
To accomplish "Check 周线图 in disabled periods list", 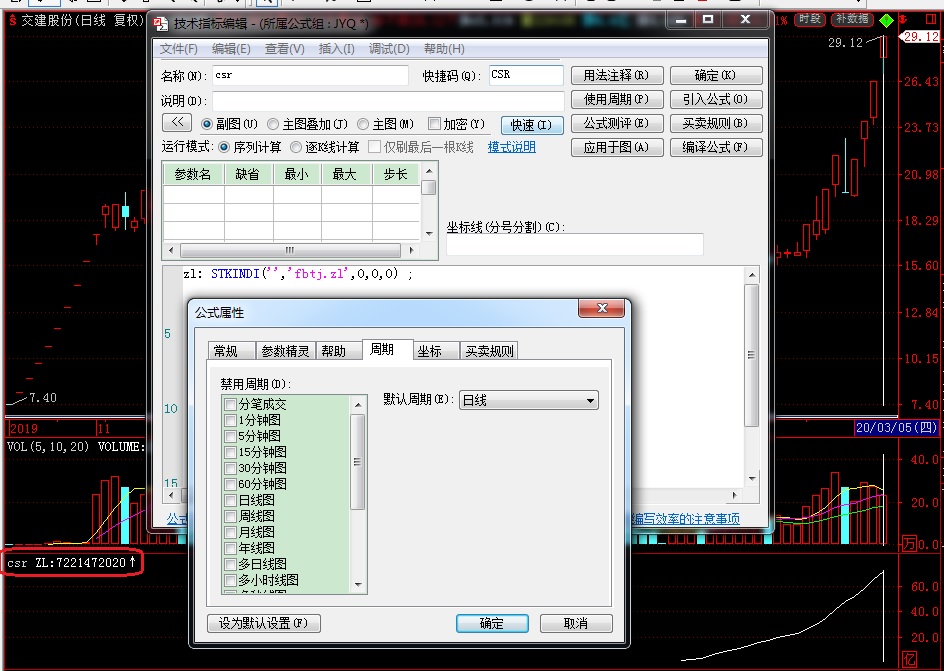I will (230, 516).
